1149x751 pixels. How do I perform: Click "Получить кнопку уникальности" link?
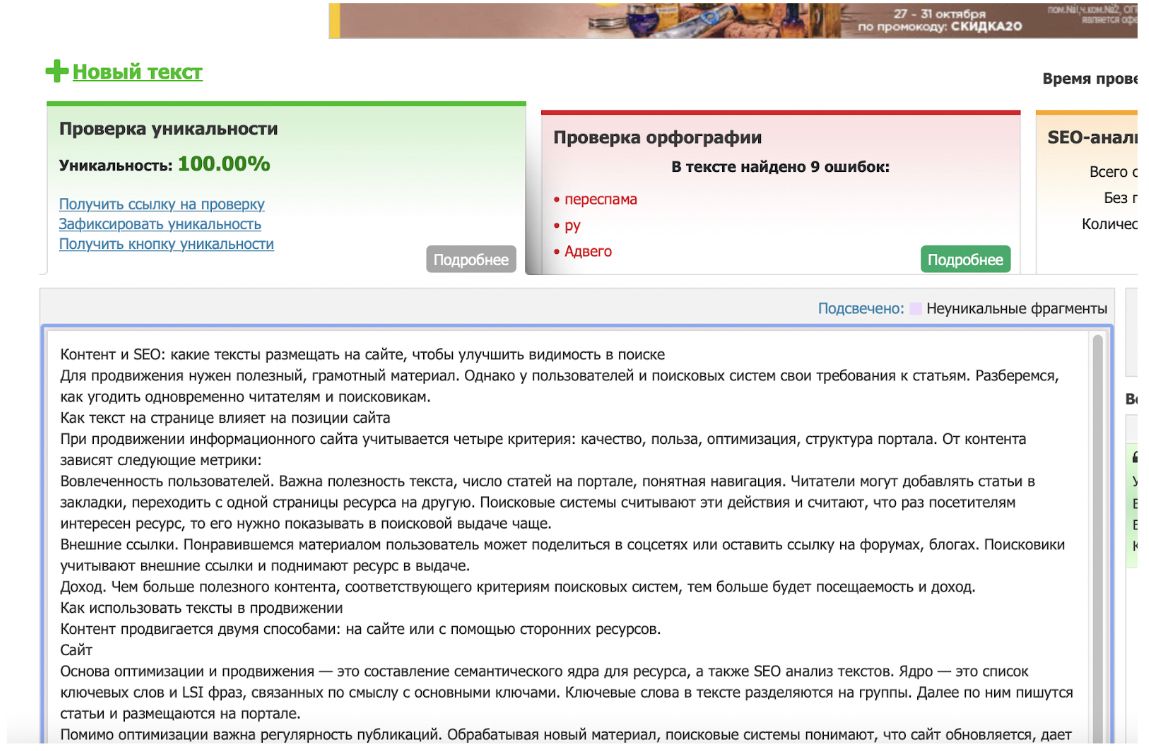pos(169,243)
